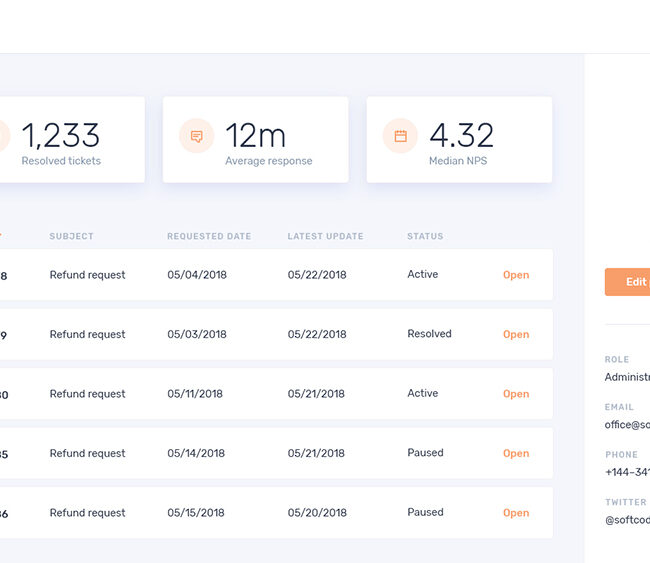Sort by the Latest Update column header
The width and height of the screenshot is (650, 563).
pos(325,237)
